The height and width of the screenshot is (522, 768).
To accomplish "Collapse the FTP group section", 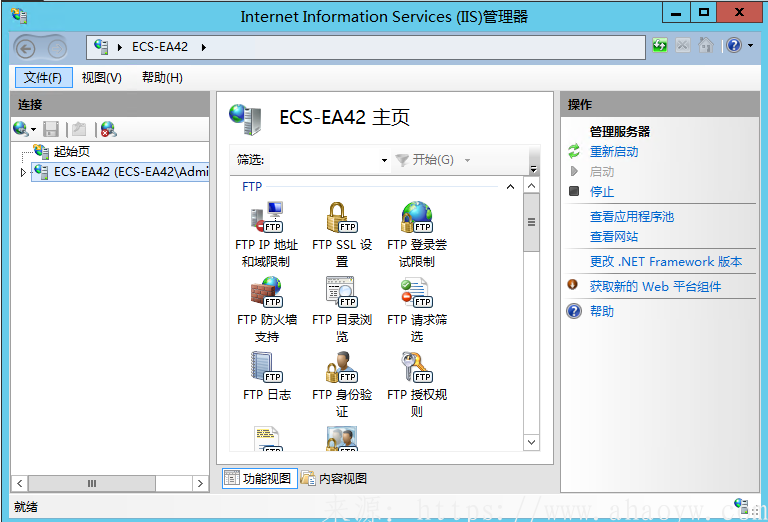I will coord(510,187).
